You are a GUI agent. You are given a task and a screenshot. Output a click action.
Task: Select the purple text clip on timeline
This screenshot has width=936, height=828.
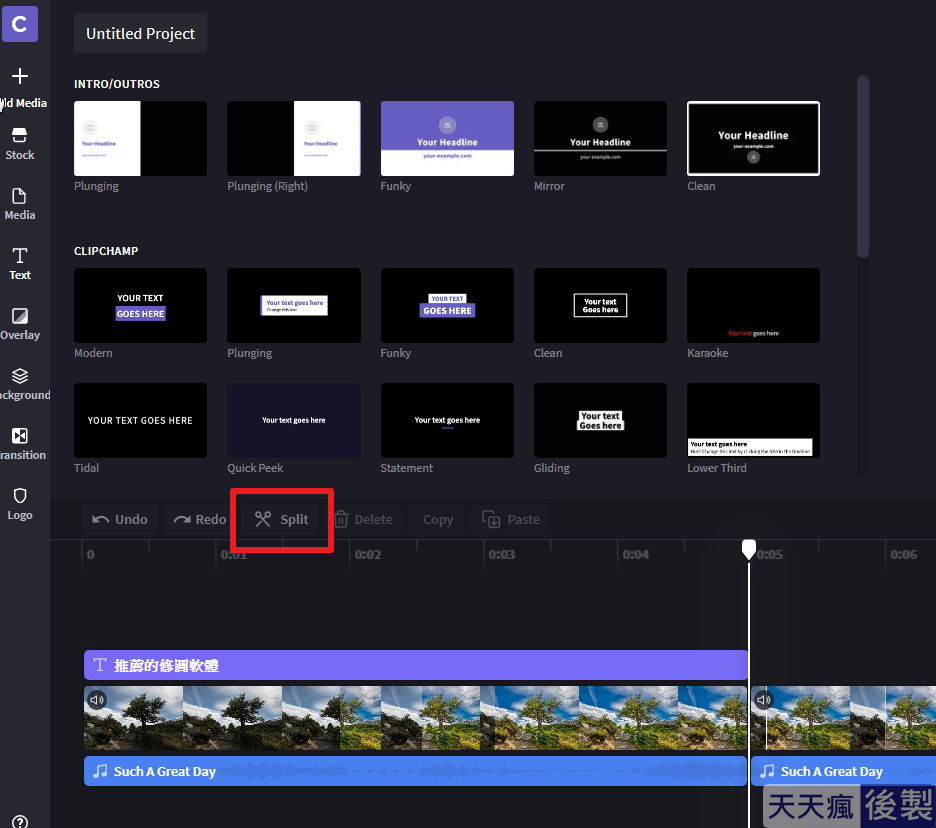point(415,665)
